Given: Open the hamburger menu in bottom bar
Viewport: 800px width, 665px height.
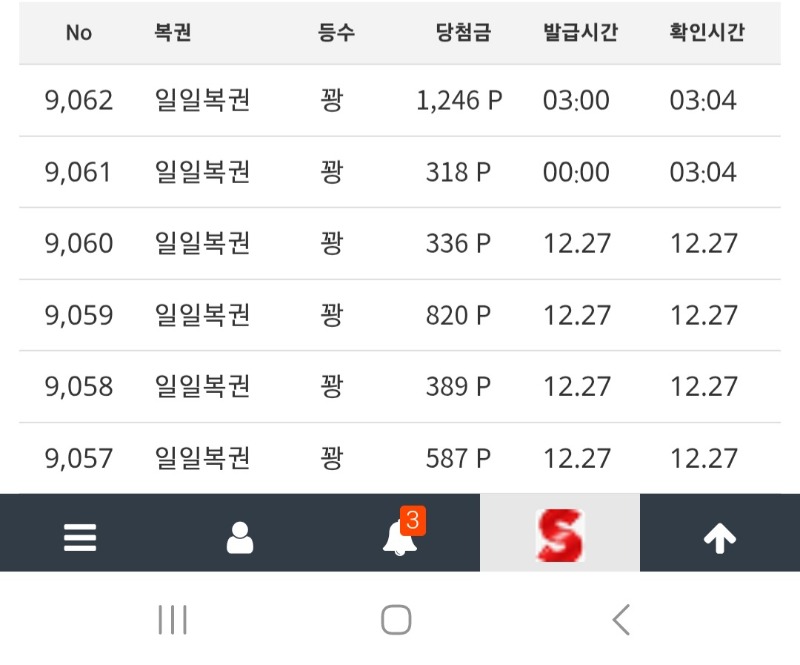Looking at the screenshot, I should click(80, 538).
